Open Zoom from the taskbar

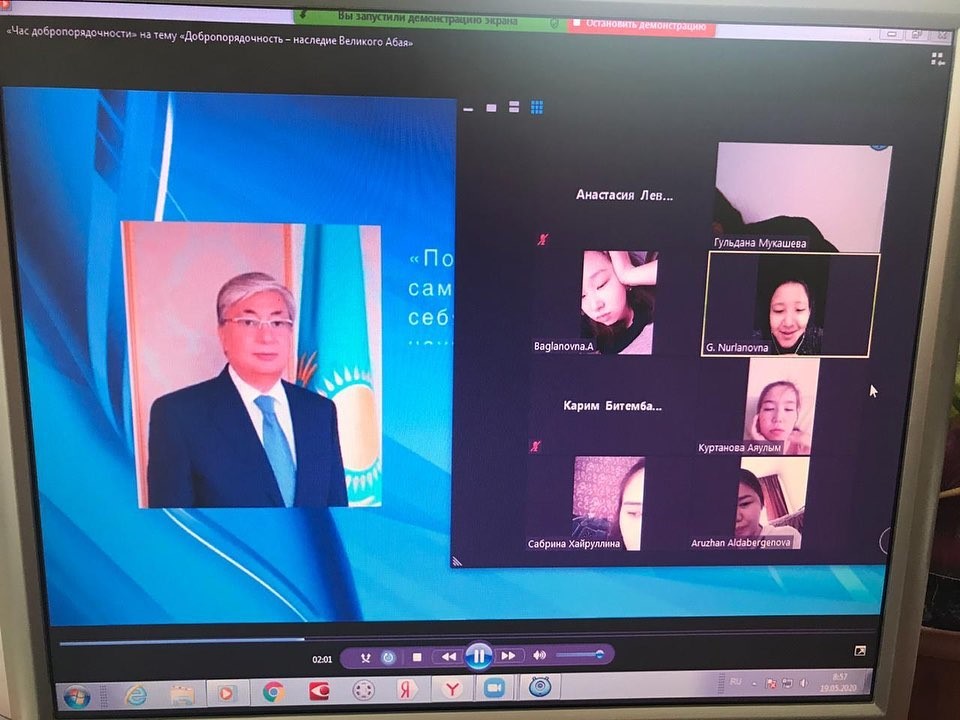(x=494, y=688)
